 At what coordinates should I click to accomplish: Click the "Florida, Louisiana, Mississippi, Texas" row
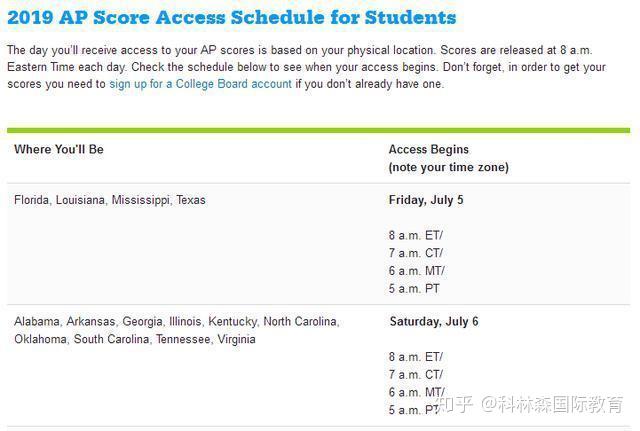pyautogui.click(x=110, y=200)
